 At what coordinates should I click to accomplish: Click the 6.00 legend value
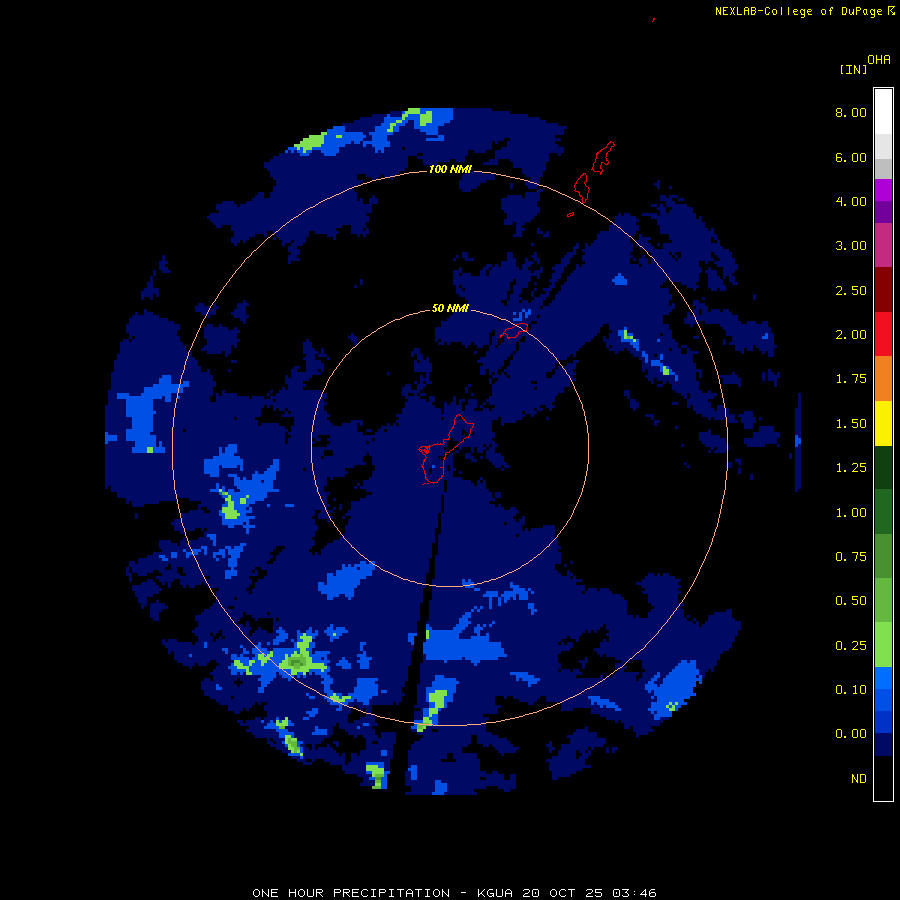[x=851, y=157]
